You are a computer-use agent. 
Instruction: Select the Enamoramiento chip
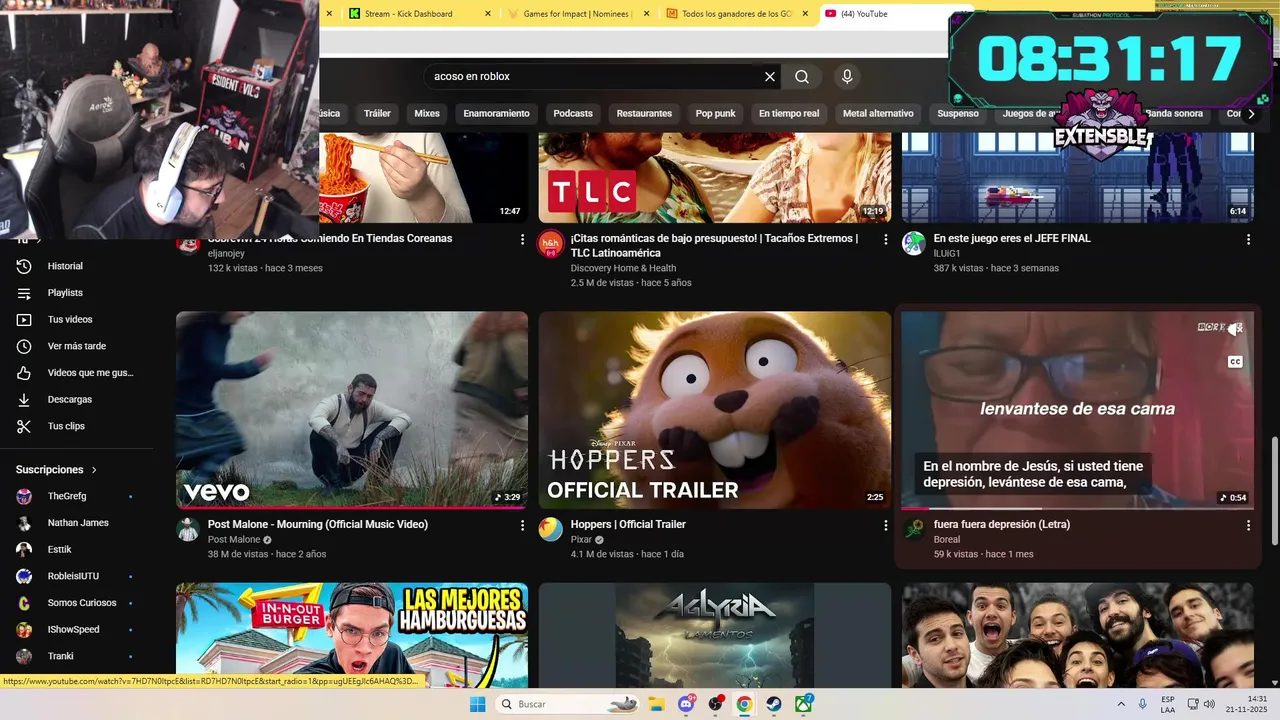(x=496, y=114)
